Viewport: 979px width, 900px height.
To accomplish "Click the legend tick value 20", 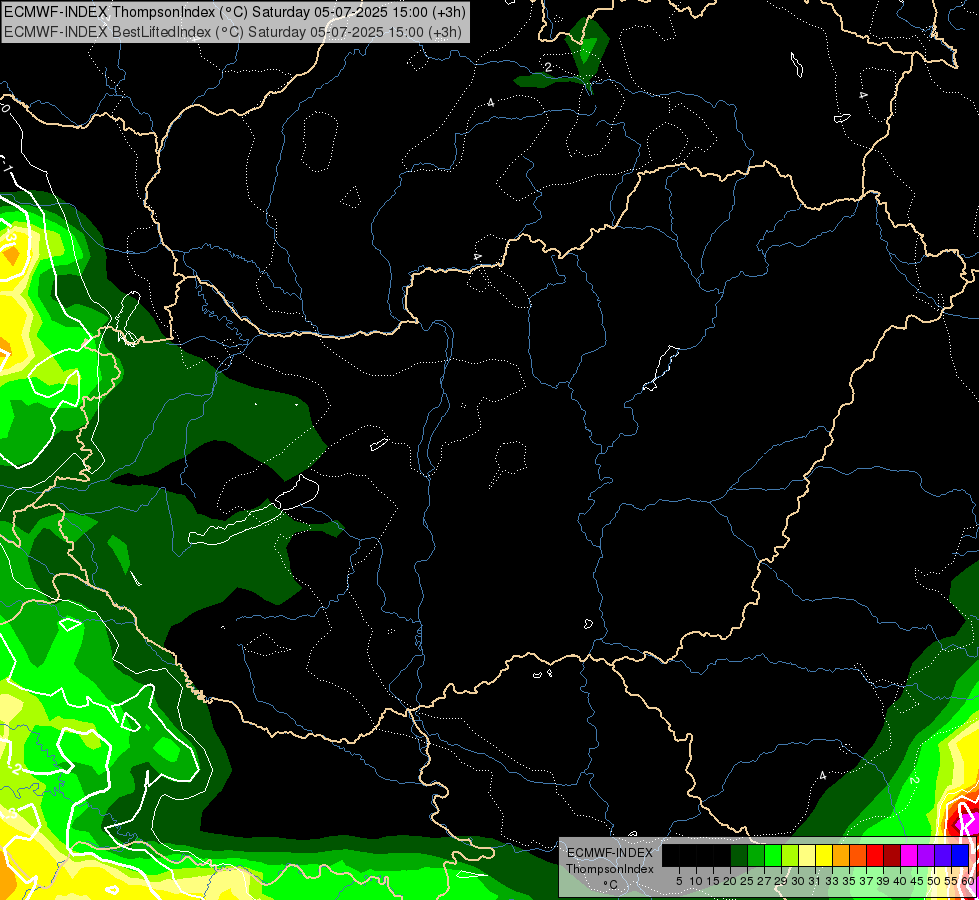I will pos(730,881).
